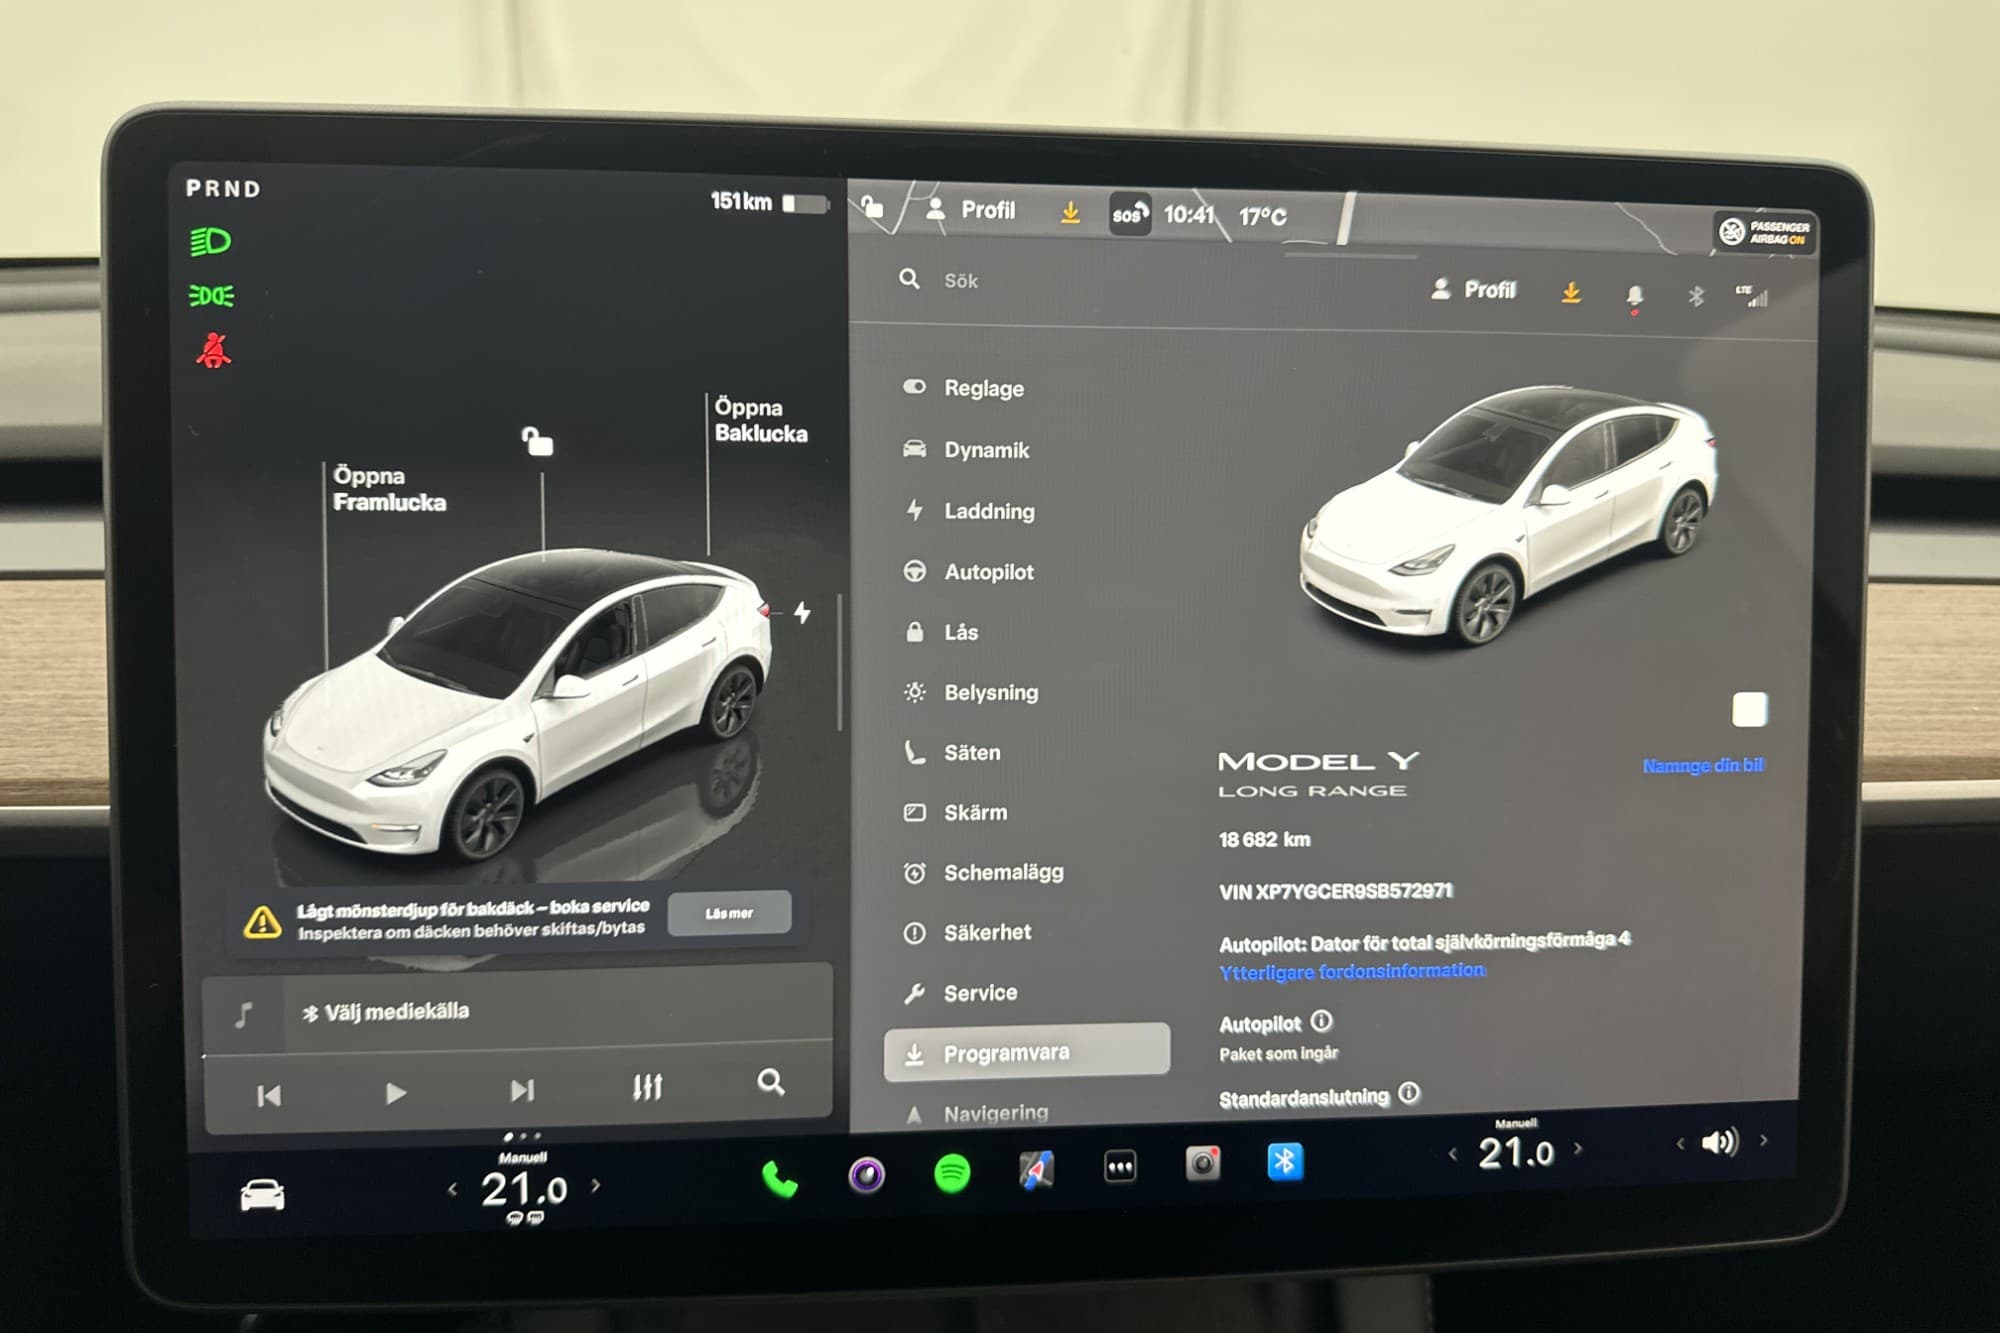2000x1333 pixels.
Task: Increase driver temperature with right arrow
Action: [596, 1185]
